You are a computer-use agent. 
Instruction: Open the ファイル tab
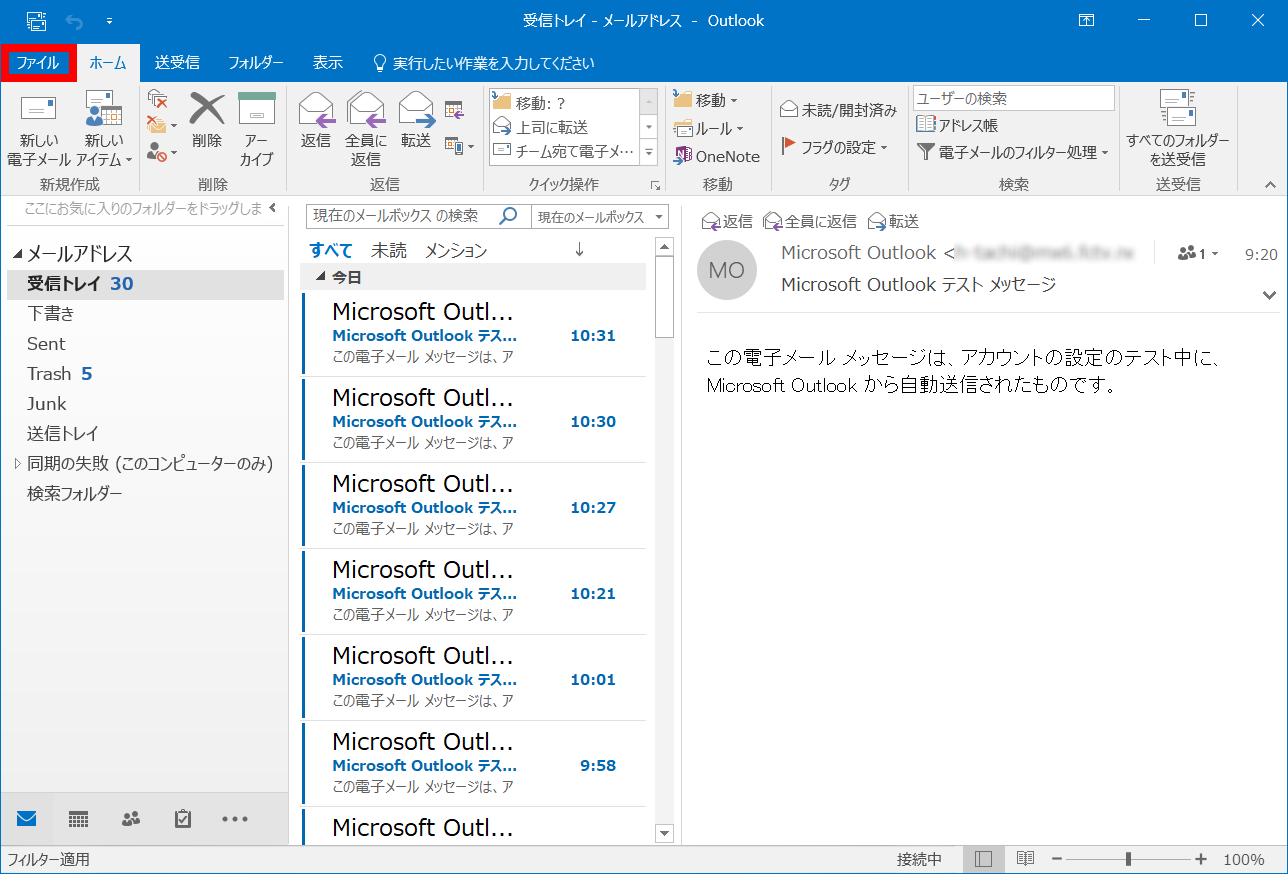coord(38,62)
